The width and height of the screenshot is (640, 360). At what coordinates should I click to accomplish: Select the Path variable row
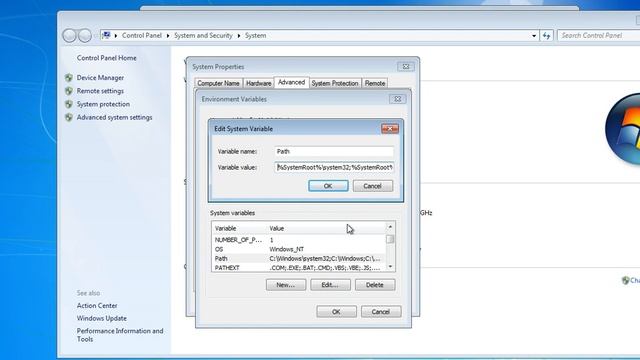(x=299, y=258)
